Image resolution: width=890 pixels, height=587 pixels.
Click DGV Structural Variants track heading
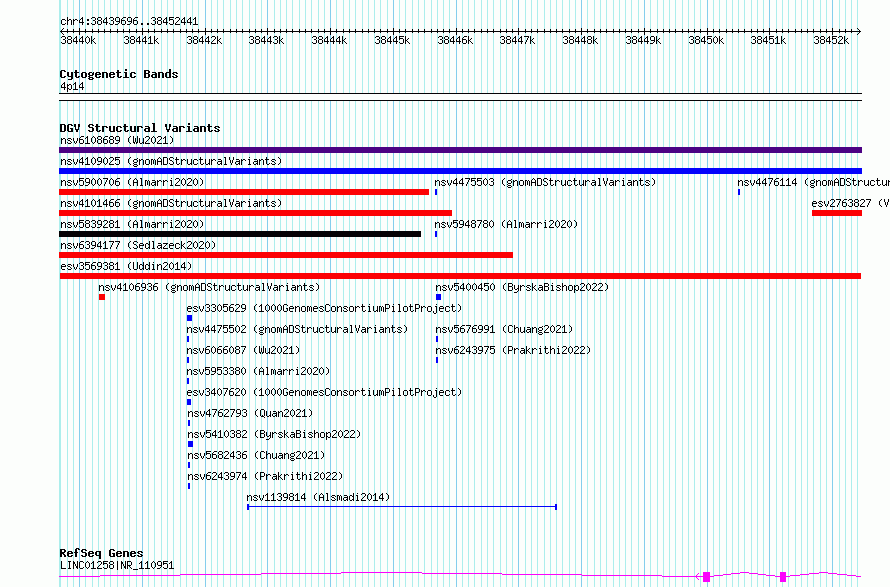click(x=140, y=128)
